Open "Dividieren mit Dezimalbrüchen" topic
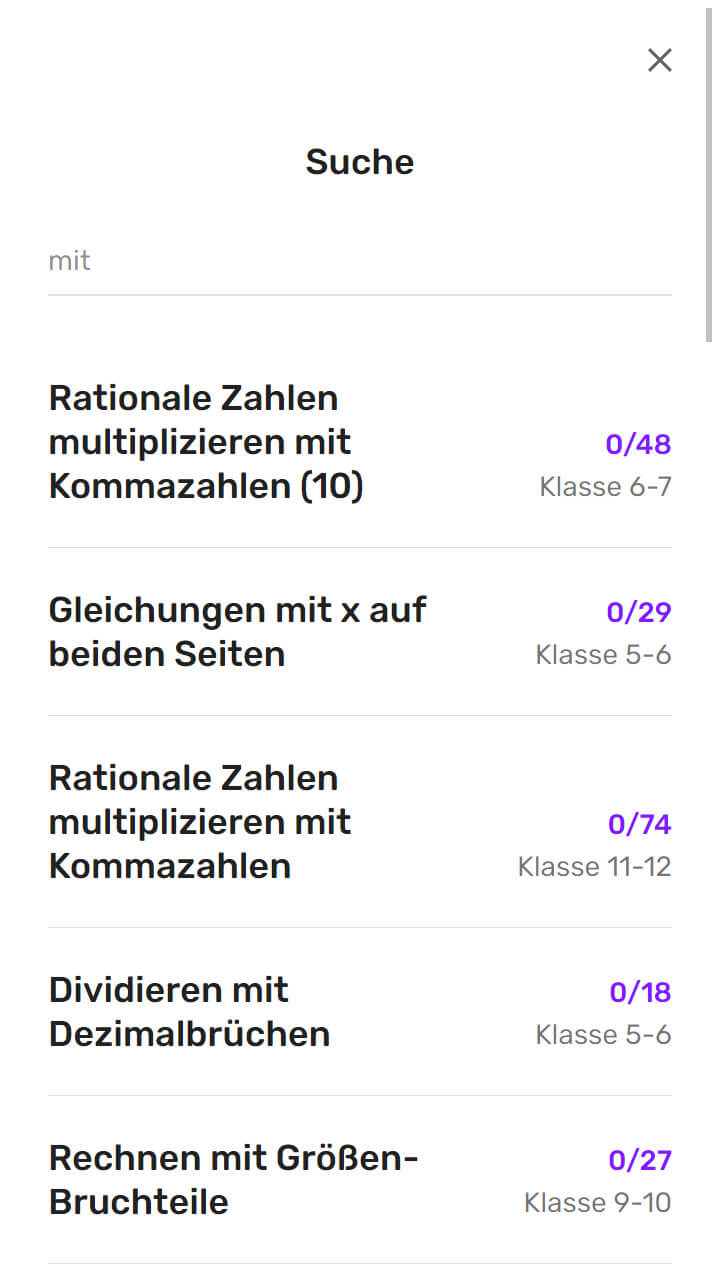The image size is (720, 1275). (189, 1011)
